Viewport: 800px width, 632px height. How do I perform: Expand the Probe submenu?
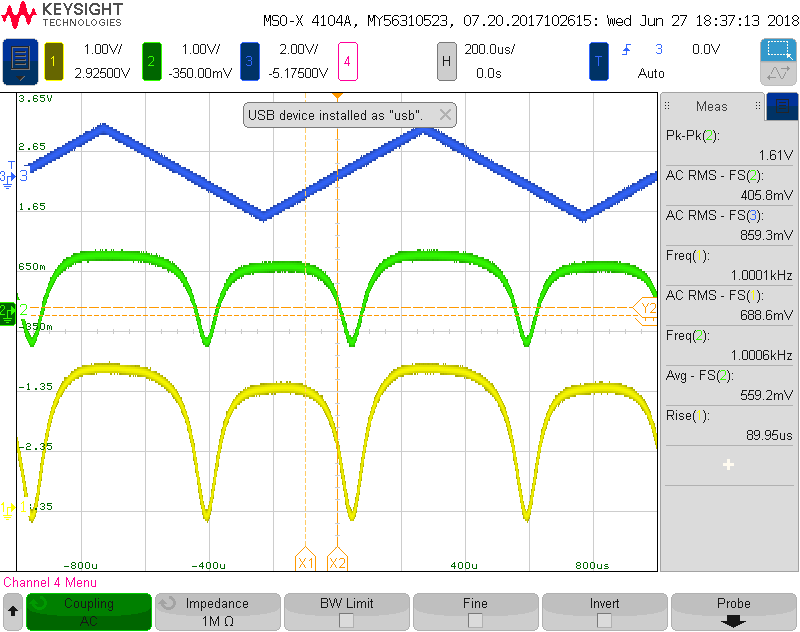point(734,612)
